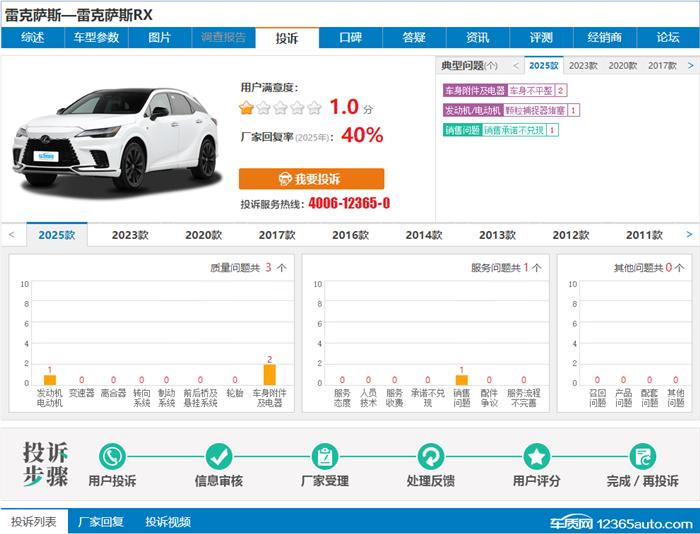Open the 投诉视频 bottom tab
This screenshot has width=700, height=534.
click(168, 521)
